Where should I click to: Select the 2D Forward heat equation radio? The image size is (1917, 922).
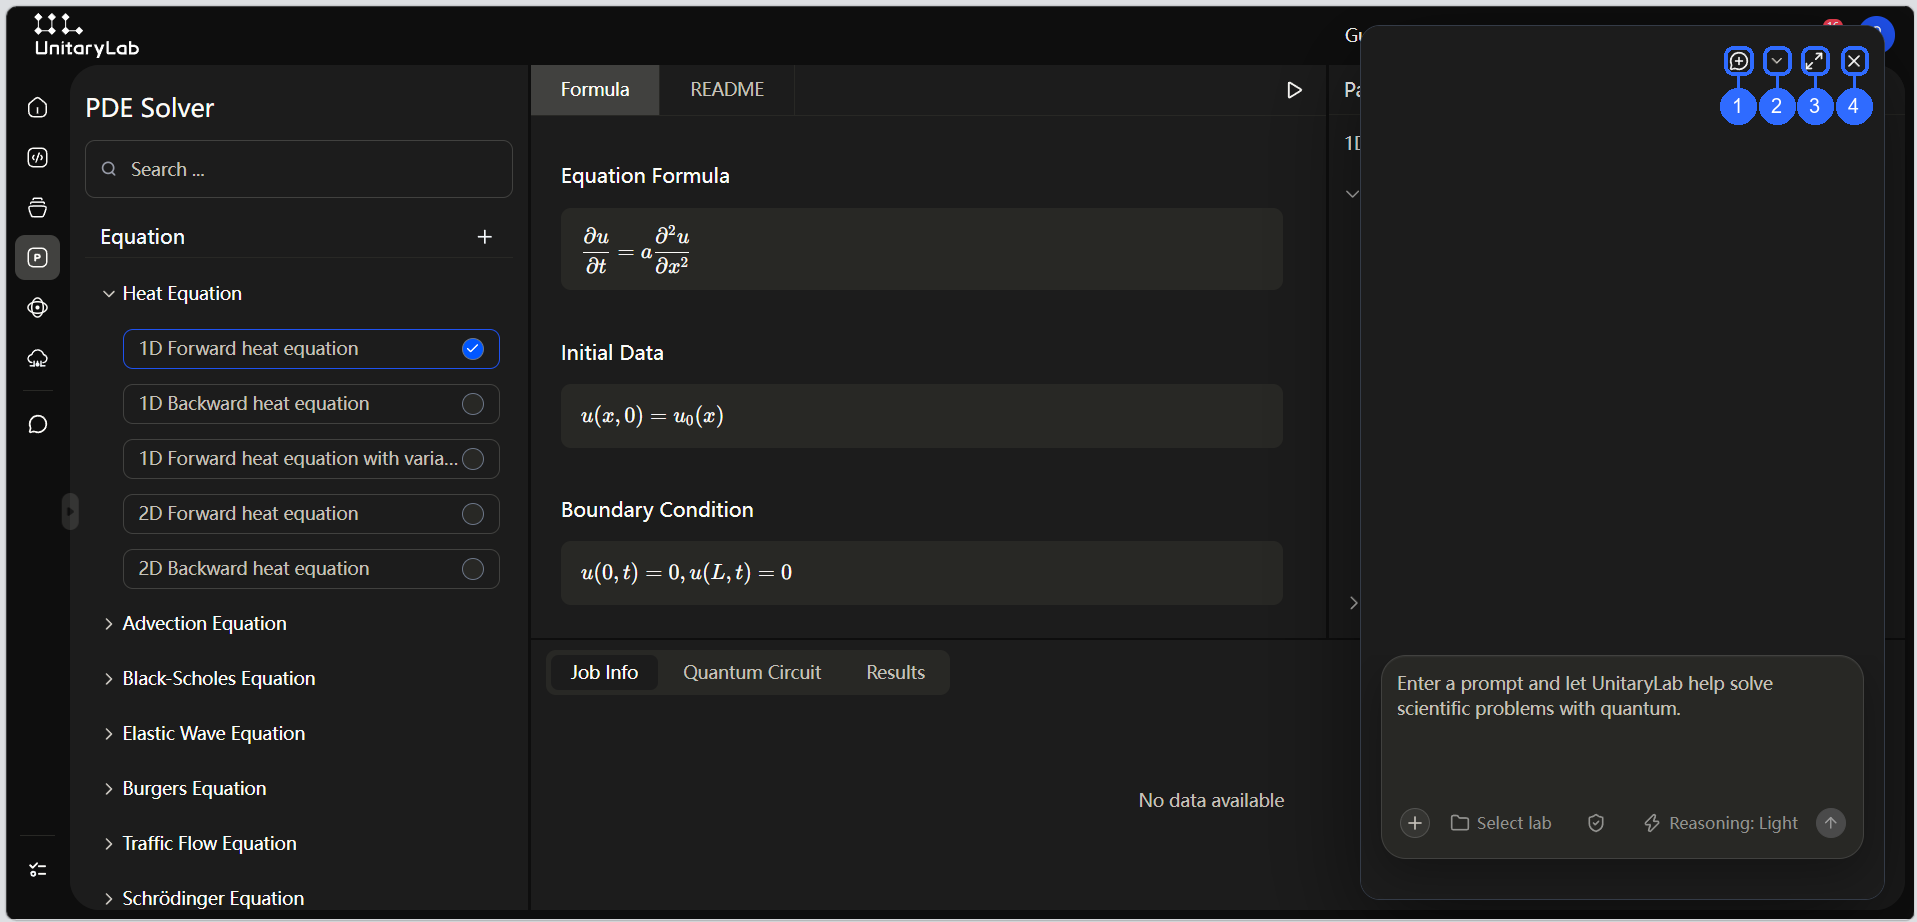click(x=473, y=514)
